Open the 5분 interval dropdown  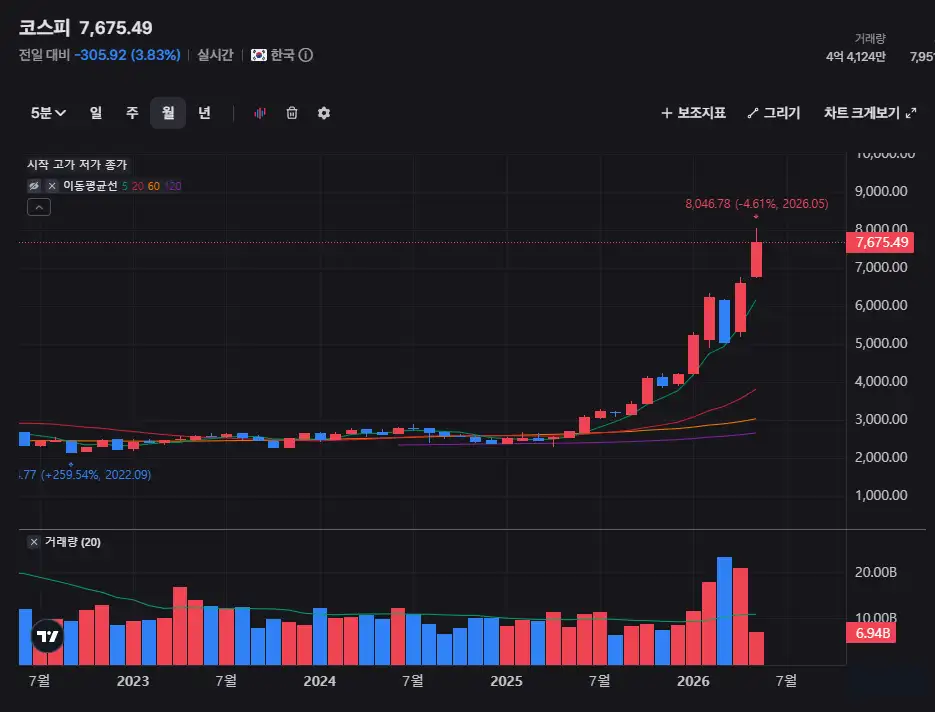coord(48,113)
